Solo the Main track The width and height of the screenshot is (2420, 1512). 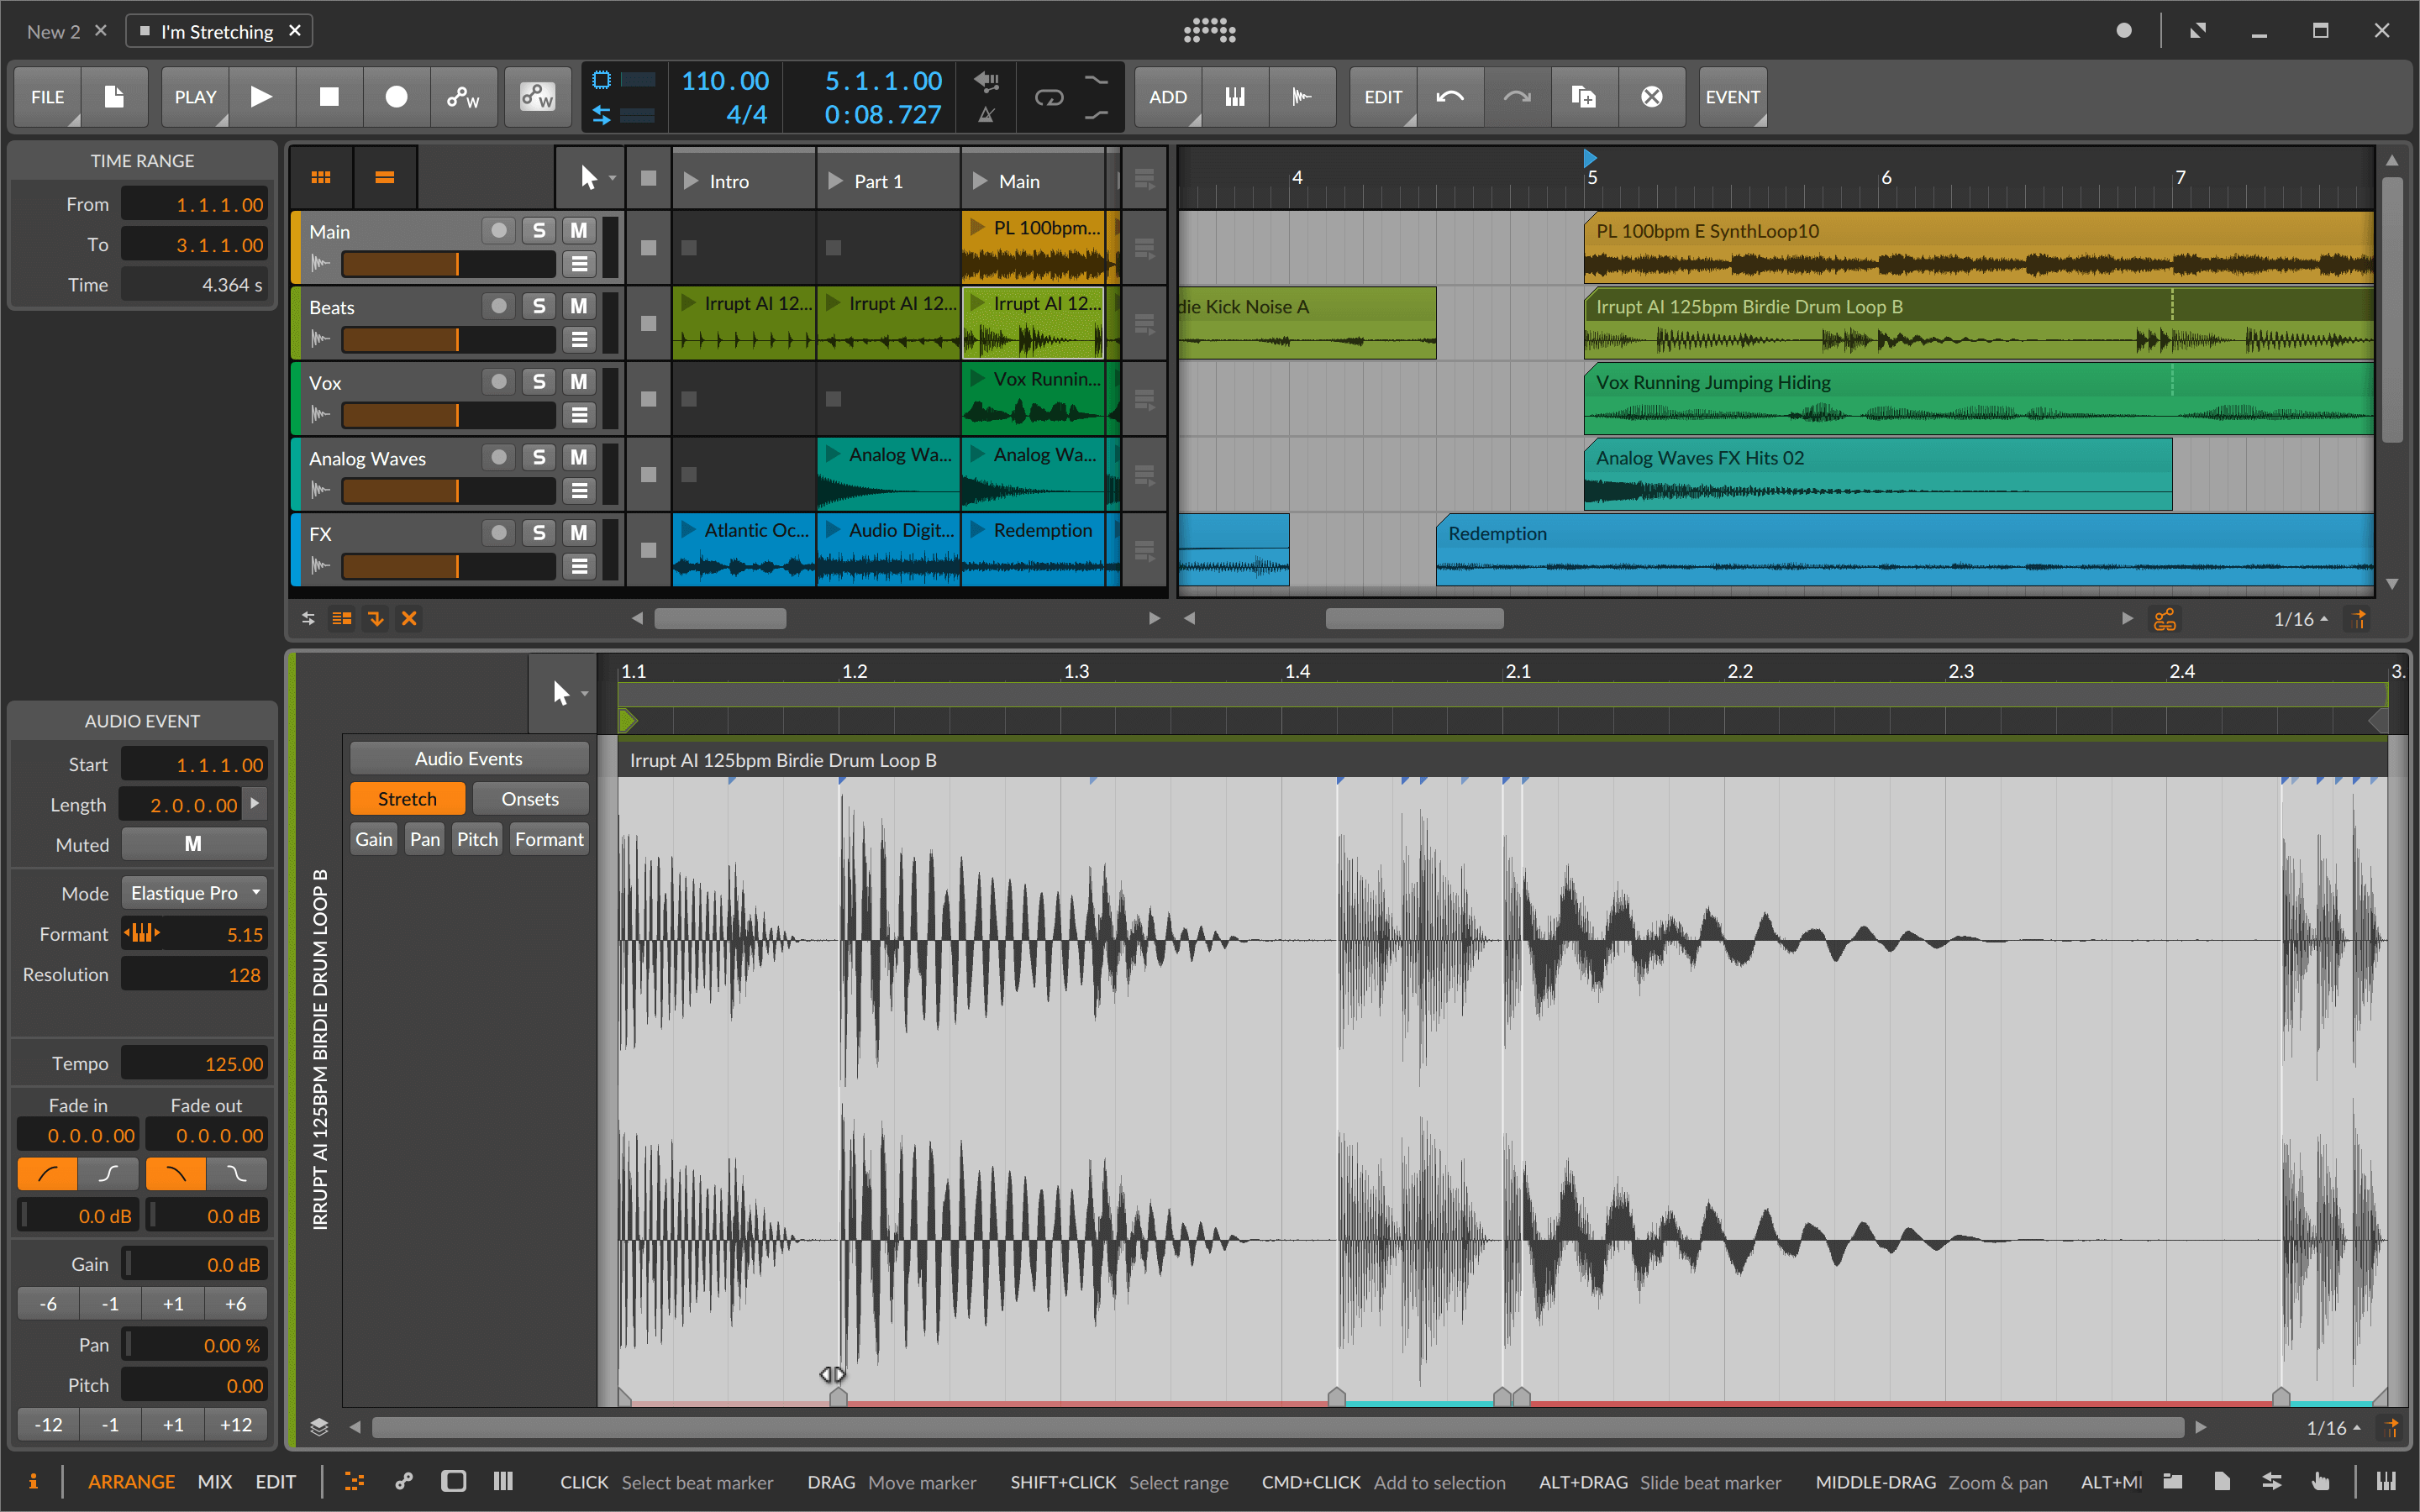click(539, 231)
